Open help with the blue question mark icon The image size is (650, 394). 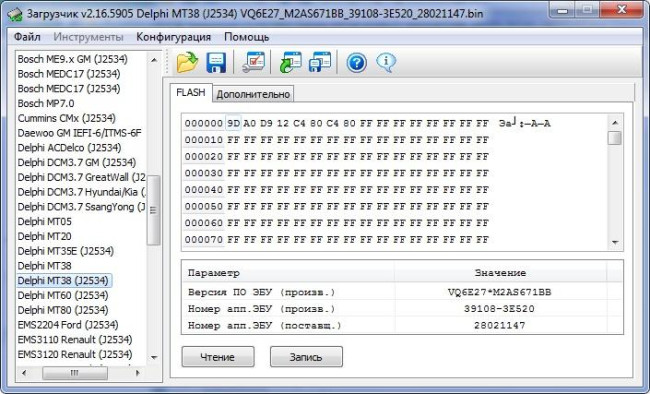[x=357, y=63]
